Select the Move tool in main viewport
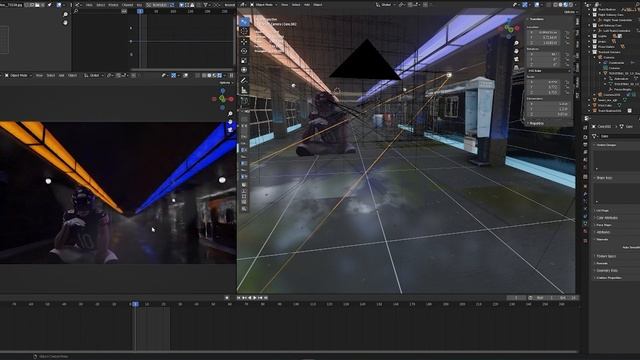This screenshot has height=360, width=640. pos(244,42)
